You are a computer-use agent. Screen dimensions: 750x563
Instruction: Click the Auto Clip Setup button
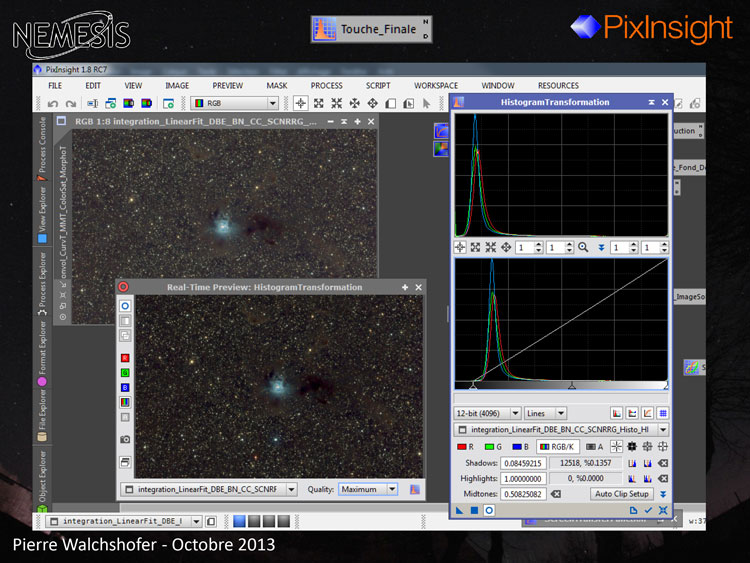click(x=621, y=494)
